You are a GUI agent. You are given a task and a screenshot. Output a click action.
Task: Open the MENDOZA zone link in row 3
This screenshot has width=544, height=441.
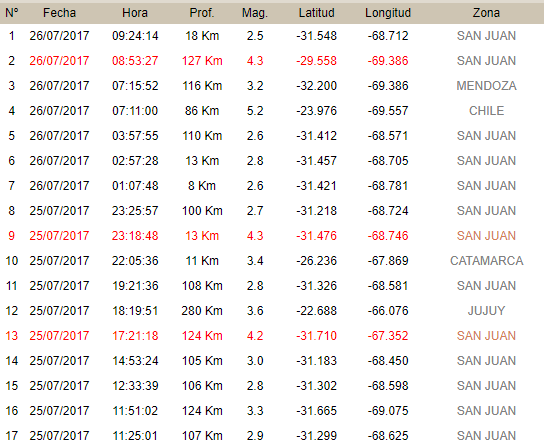pos(486,86)
